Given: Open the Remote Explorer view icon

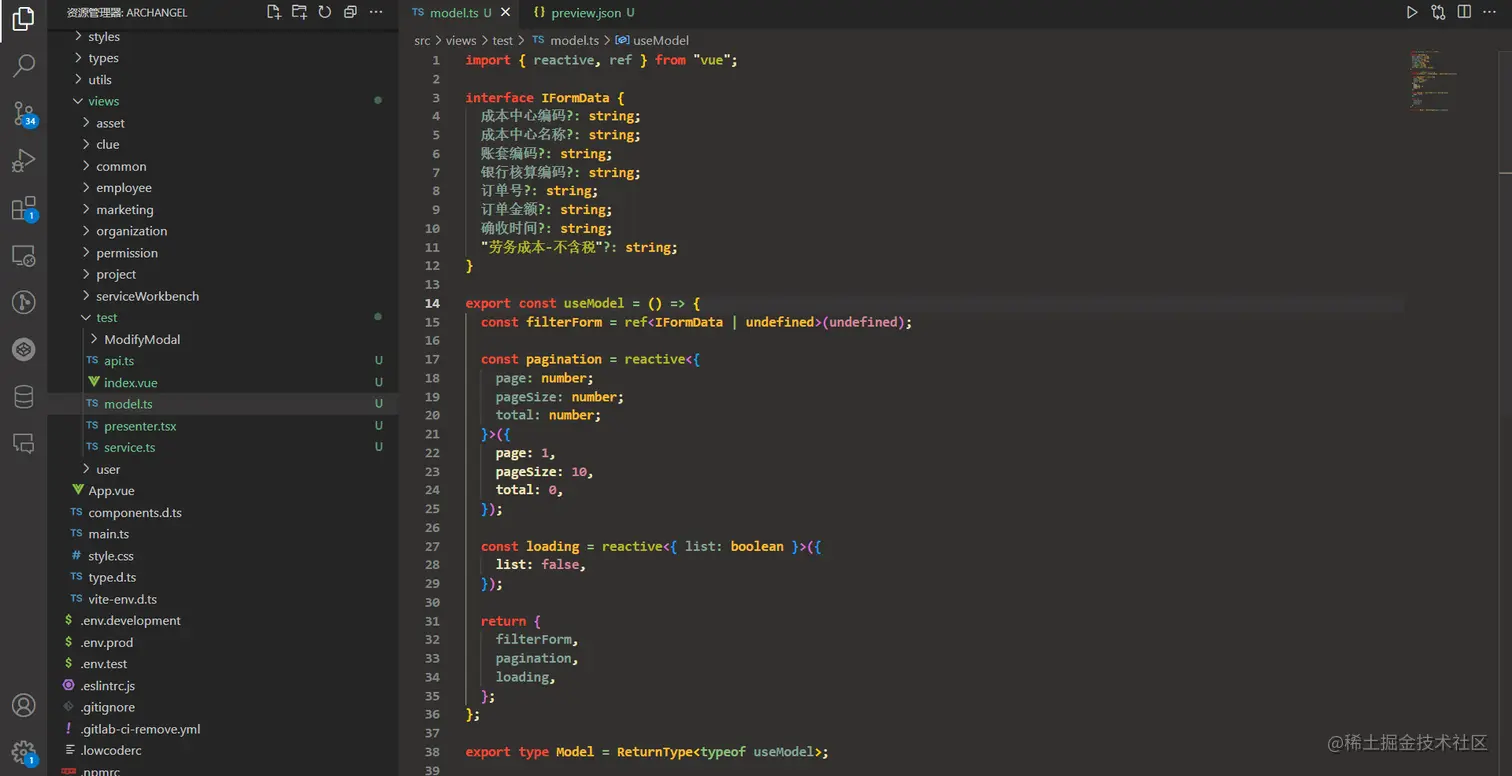Looking at the screenshot, I should coord(23,256).
